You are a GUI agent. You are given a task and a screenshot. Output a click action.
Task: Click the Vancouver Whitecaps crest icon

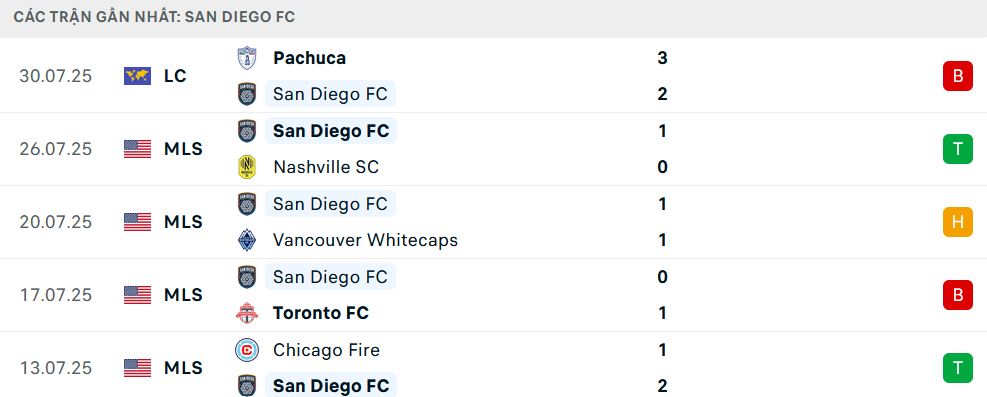click(x=247, y=240)
